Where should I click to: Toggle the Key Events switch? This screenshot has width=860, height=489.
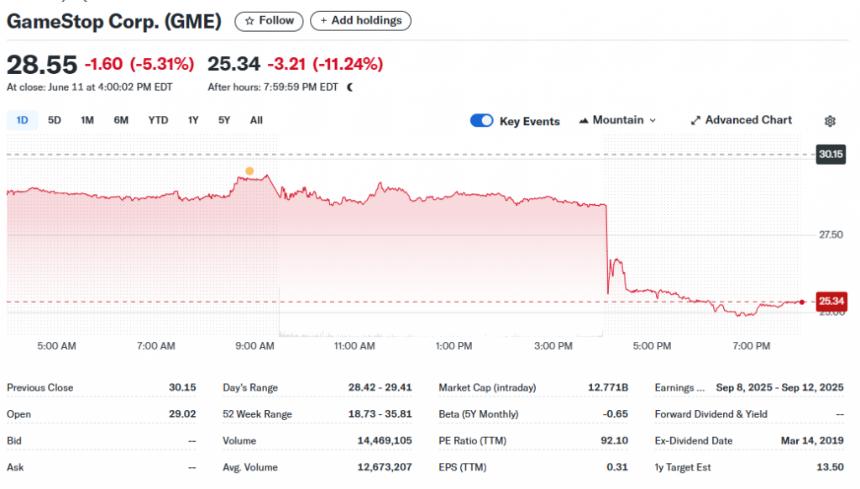(481, 121)
